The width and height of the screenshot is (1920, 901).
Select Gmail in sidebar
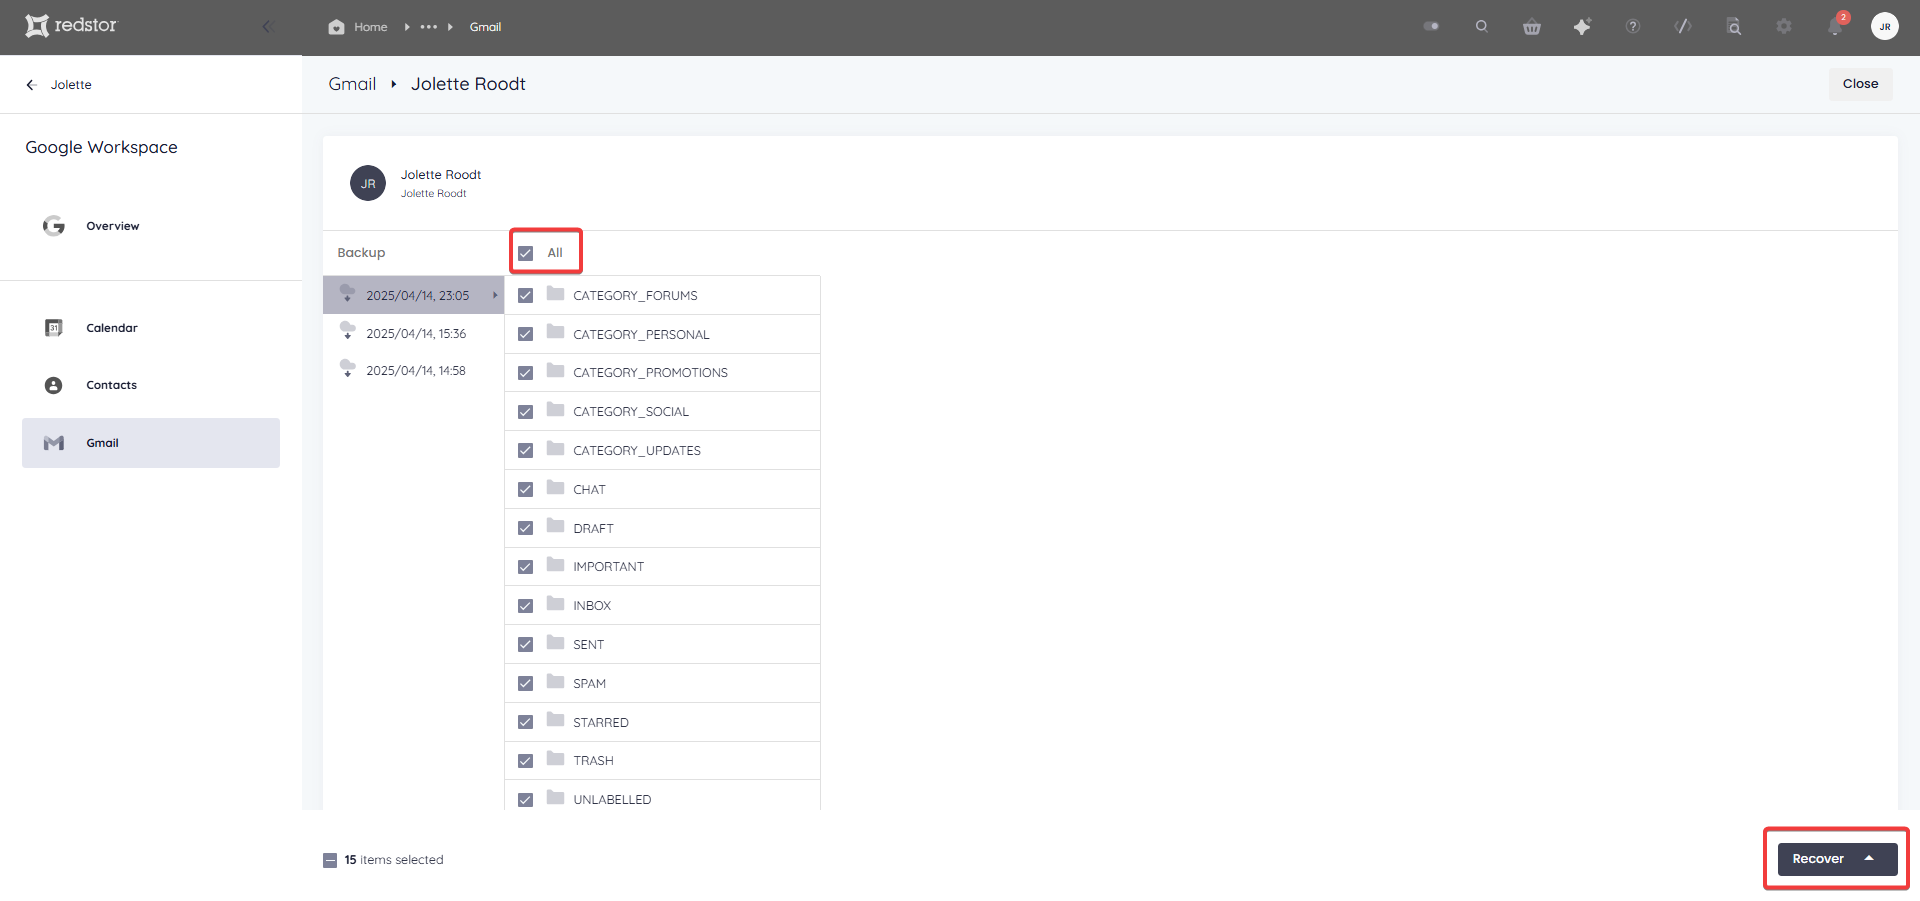(151, 443)
